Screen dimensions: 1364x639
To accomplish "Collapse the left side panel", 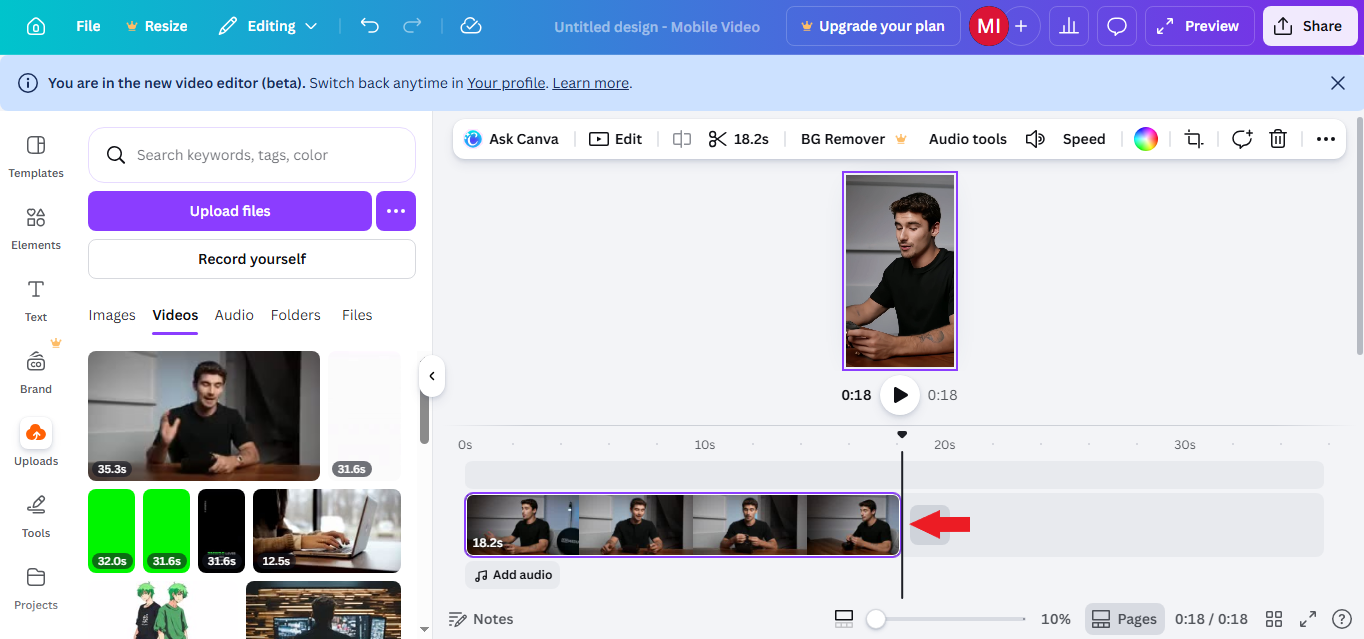I will coord(432,376).
